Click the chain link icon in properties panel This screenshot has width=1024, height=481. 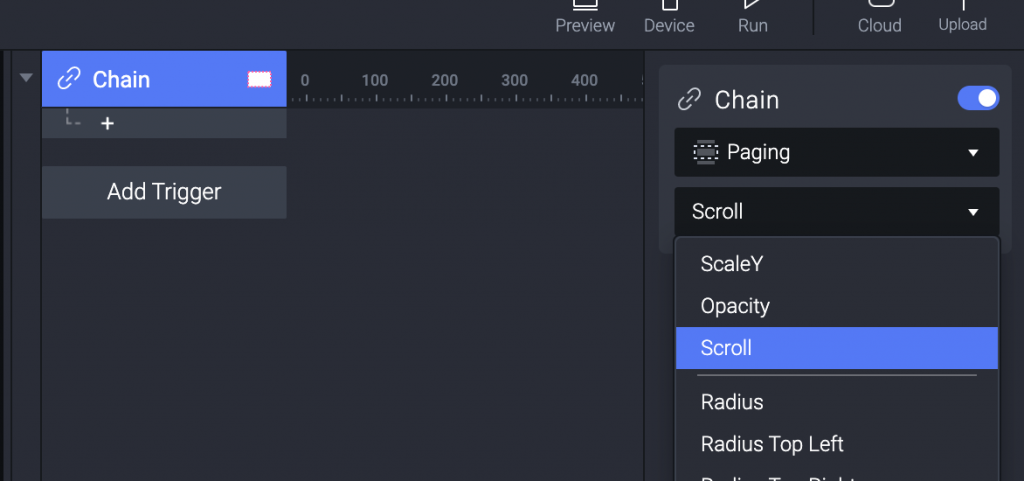(x=689, y=100)
